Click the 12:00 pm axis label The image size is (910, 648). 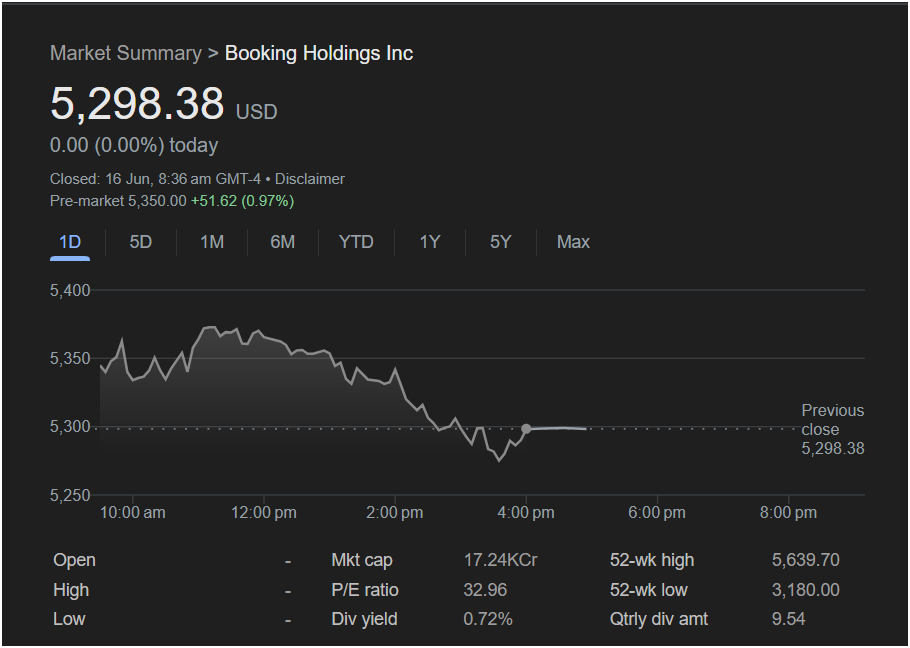(x=263, y=513)
